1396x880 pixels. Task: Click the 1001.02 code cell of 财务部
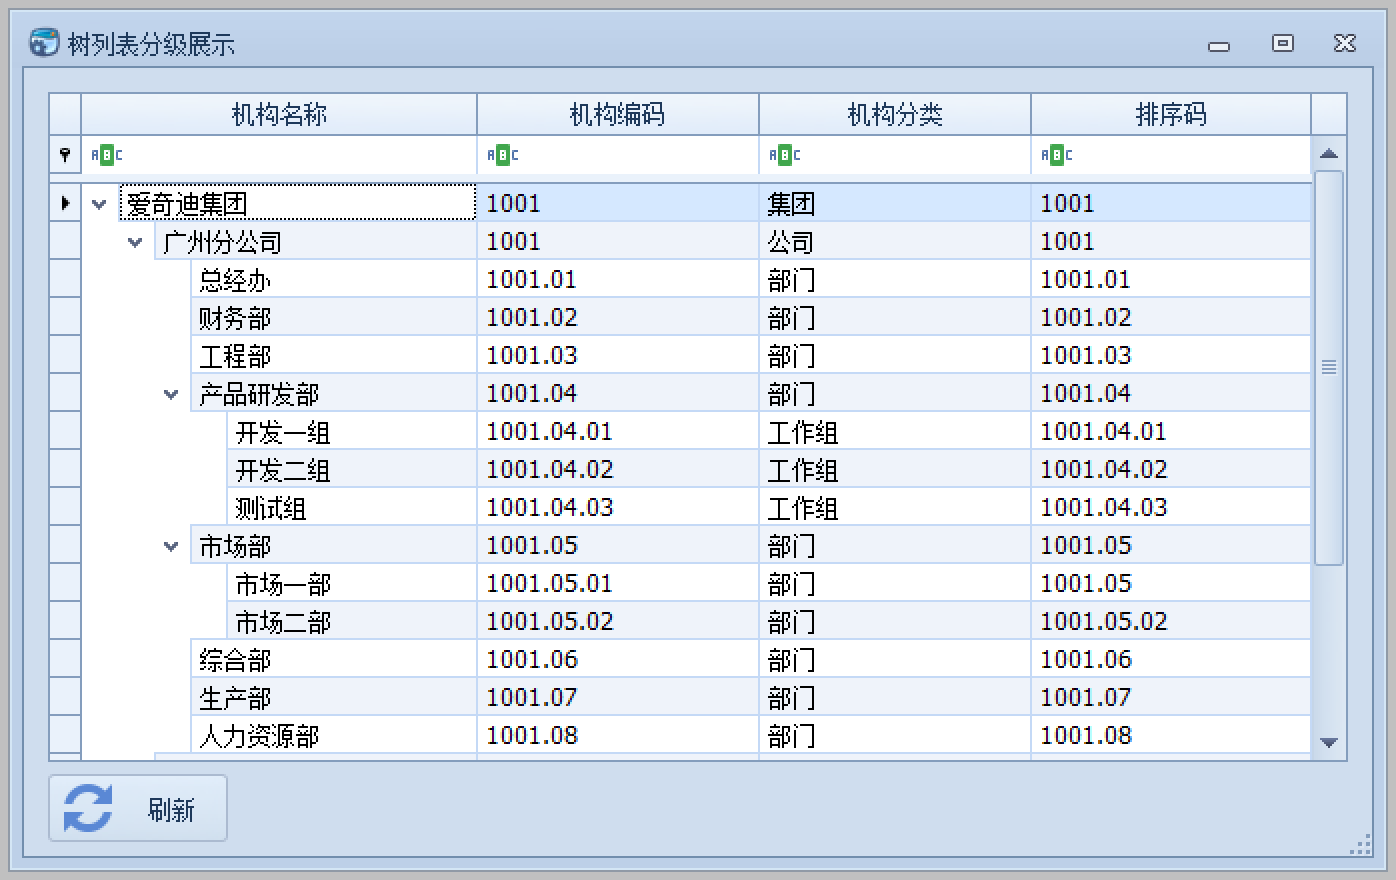(618, 318)
